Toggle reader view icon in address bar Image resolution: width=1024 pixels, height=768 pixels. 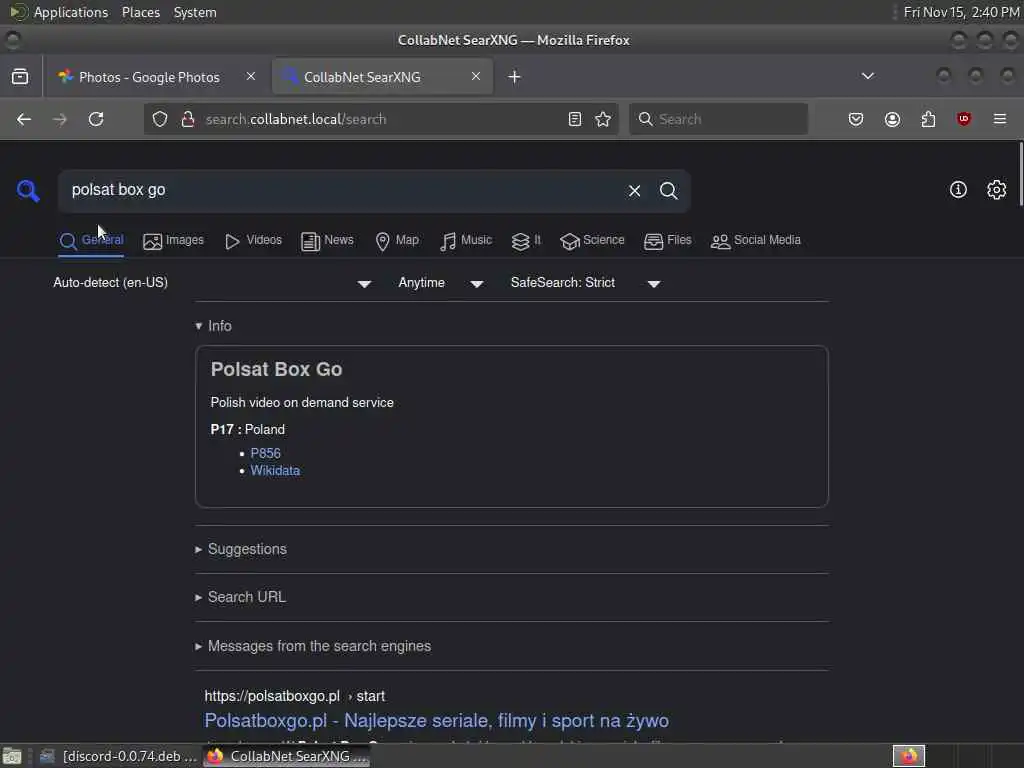pos(575,119)
